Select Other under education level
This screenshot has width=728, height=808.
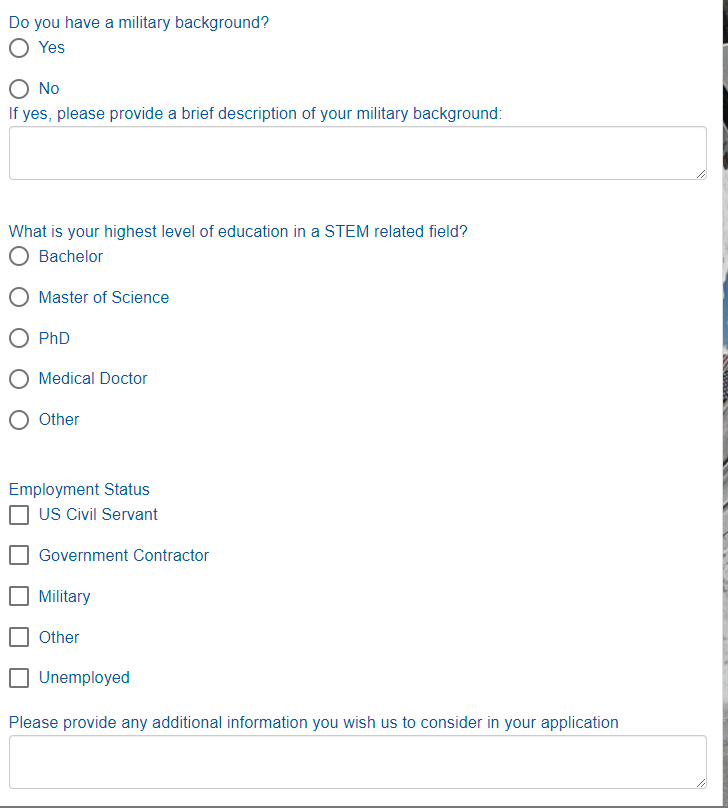point(19,420)
